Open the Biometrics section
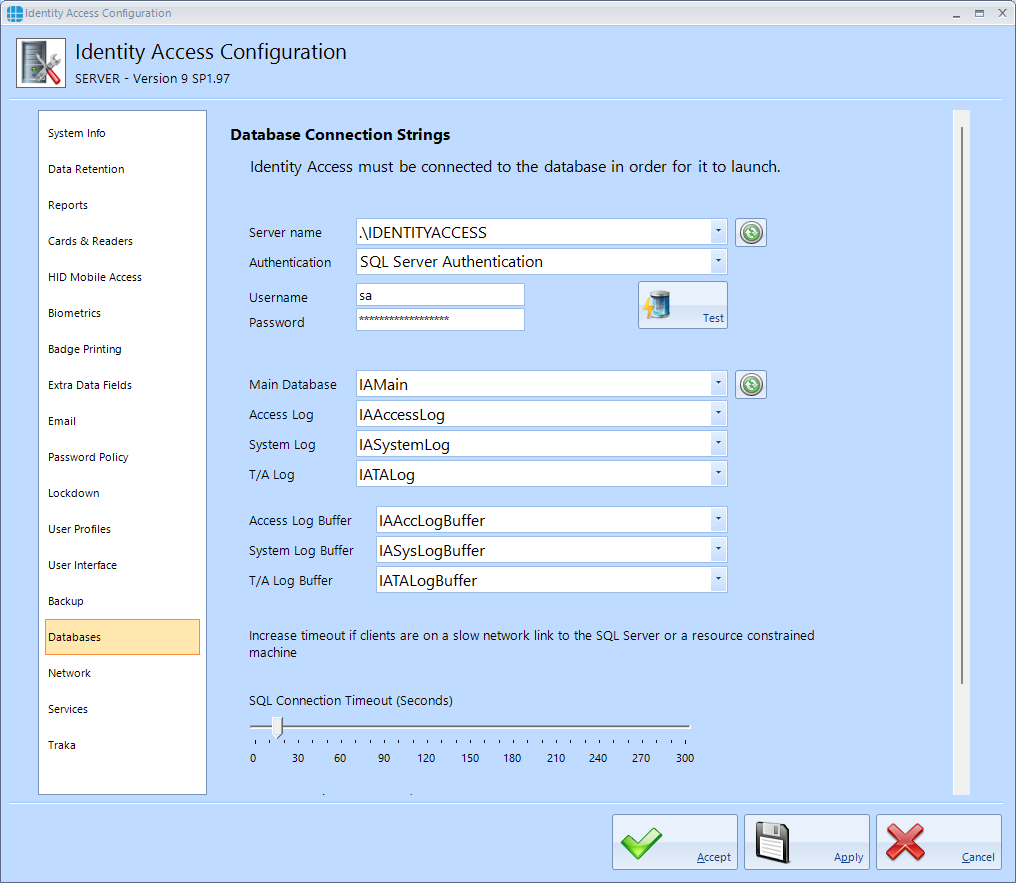Viewport: 1016px width, 883px height. pos(122,313)
